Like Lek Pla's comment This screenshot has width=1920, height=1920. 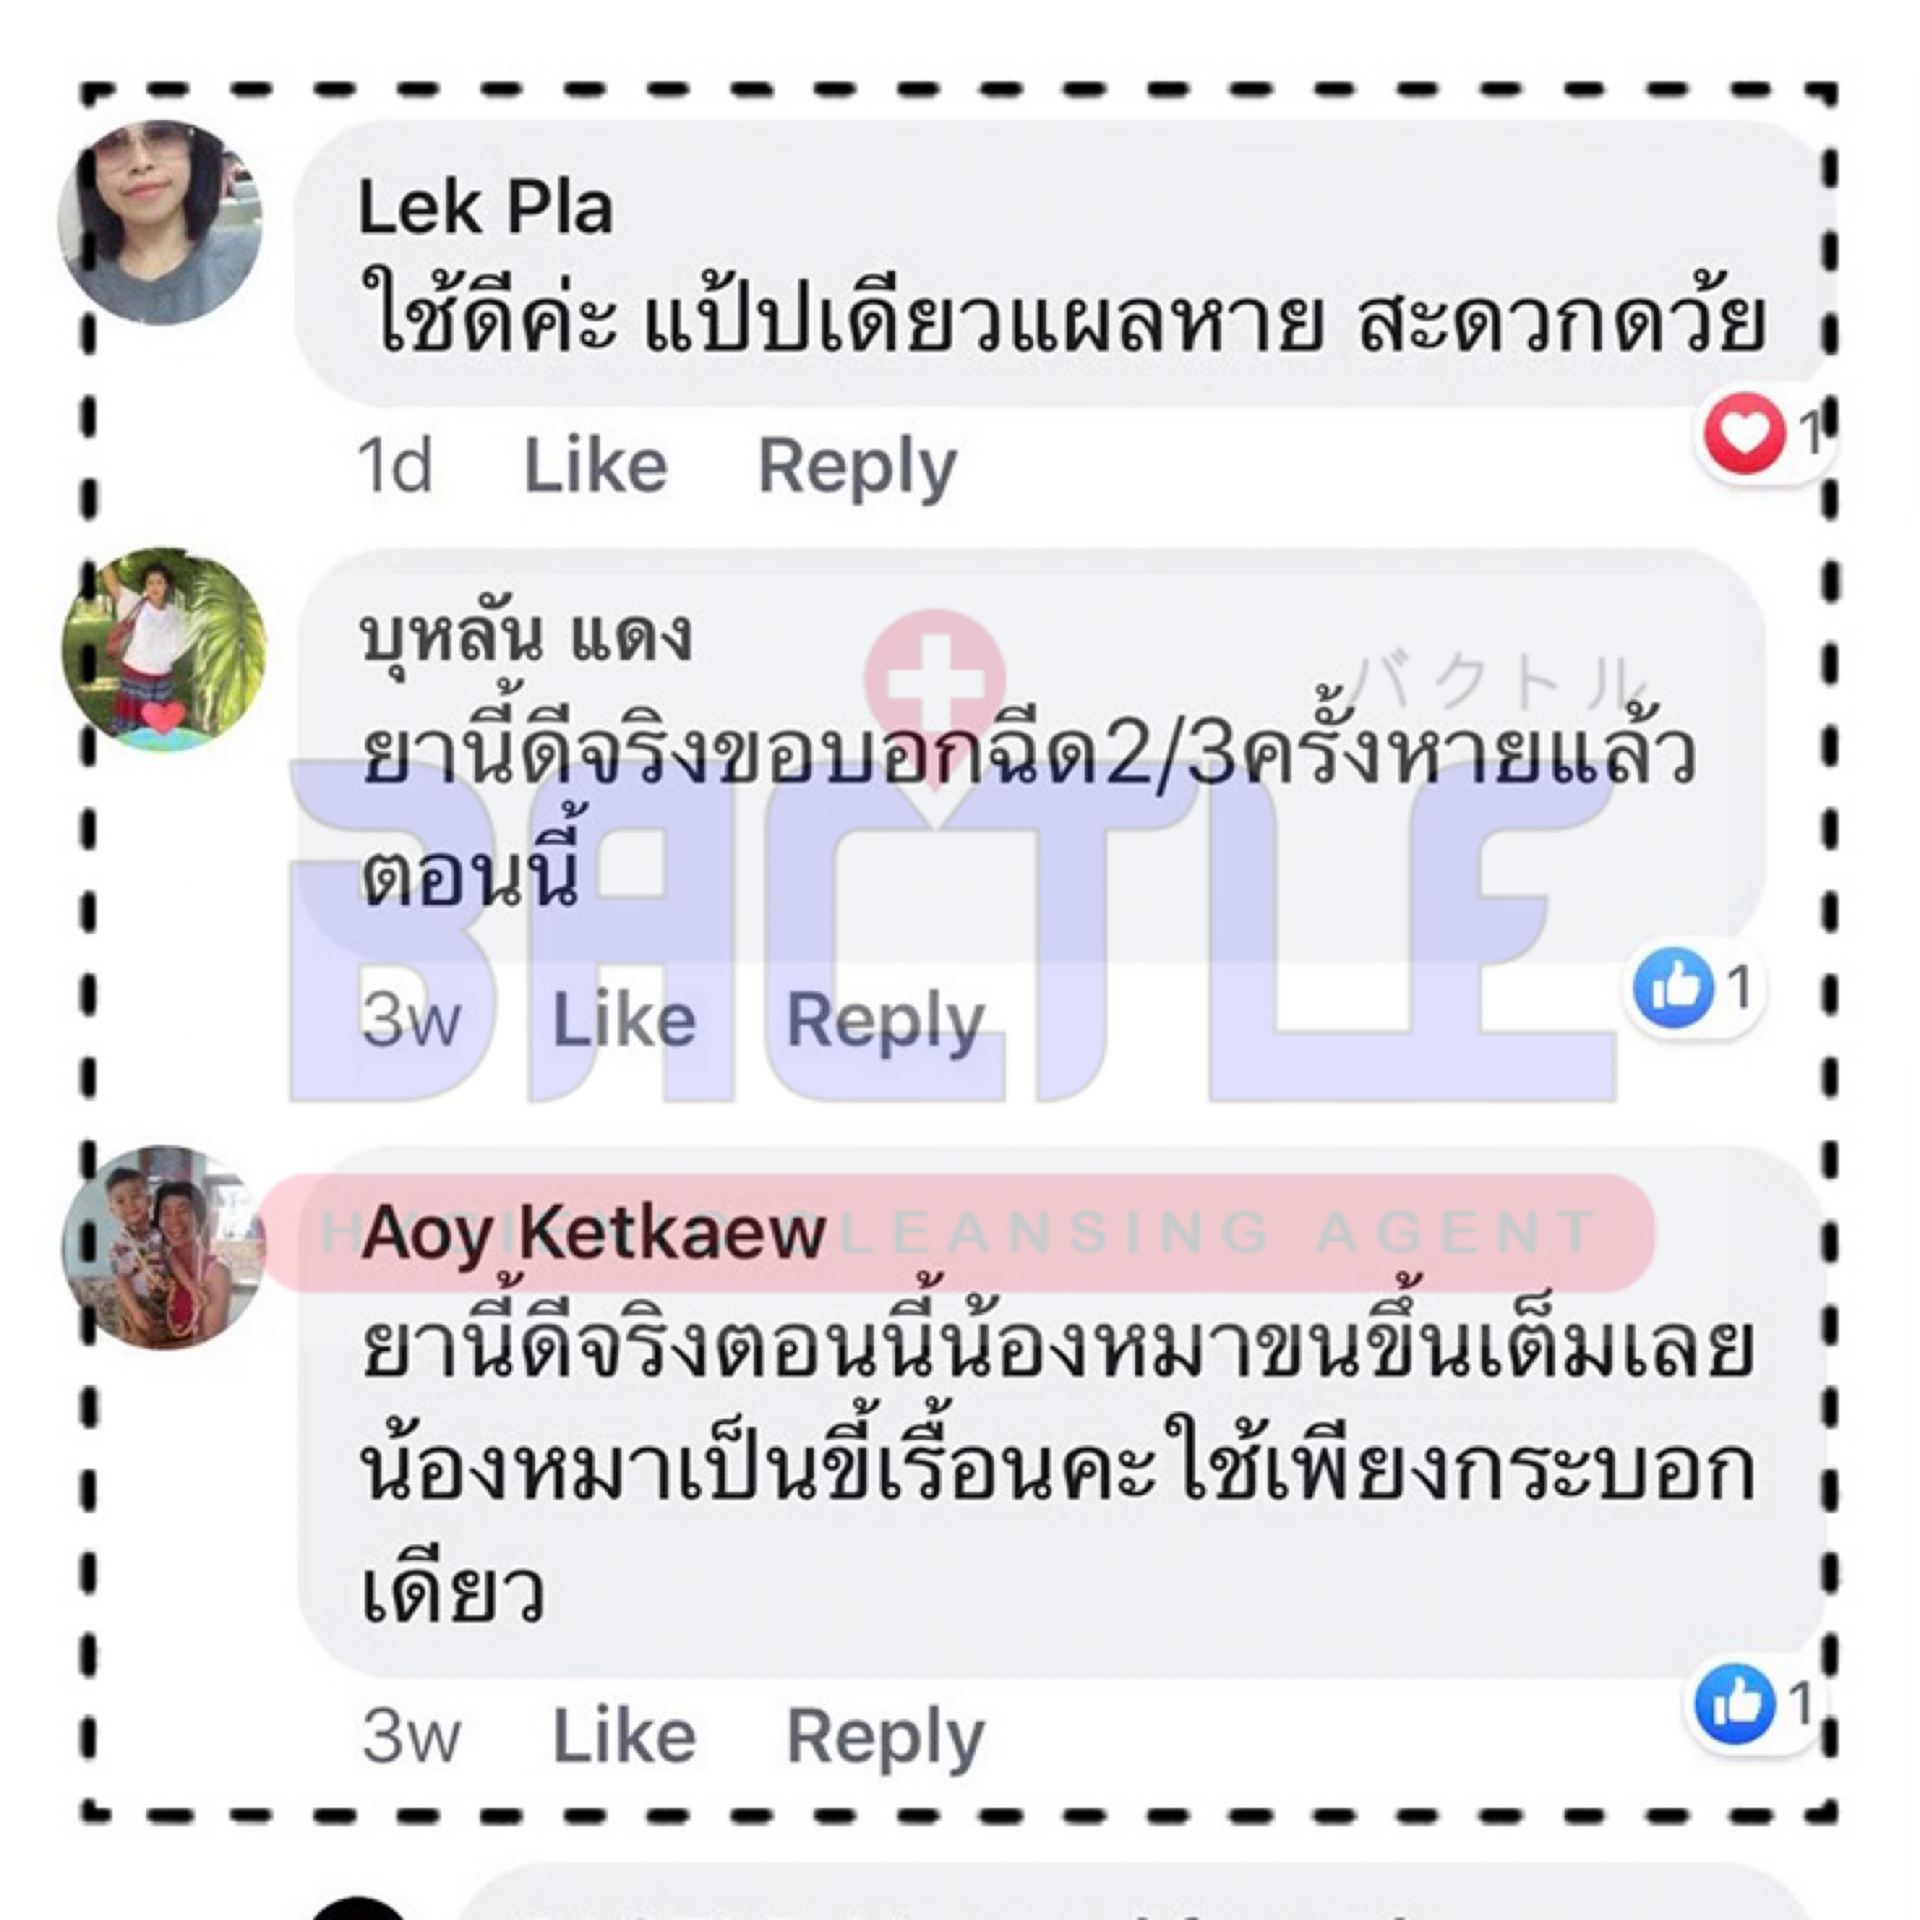click(x=596, y=466)
